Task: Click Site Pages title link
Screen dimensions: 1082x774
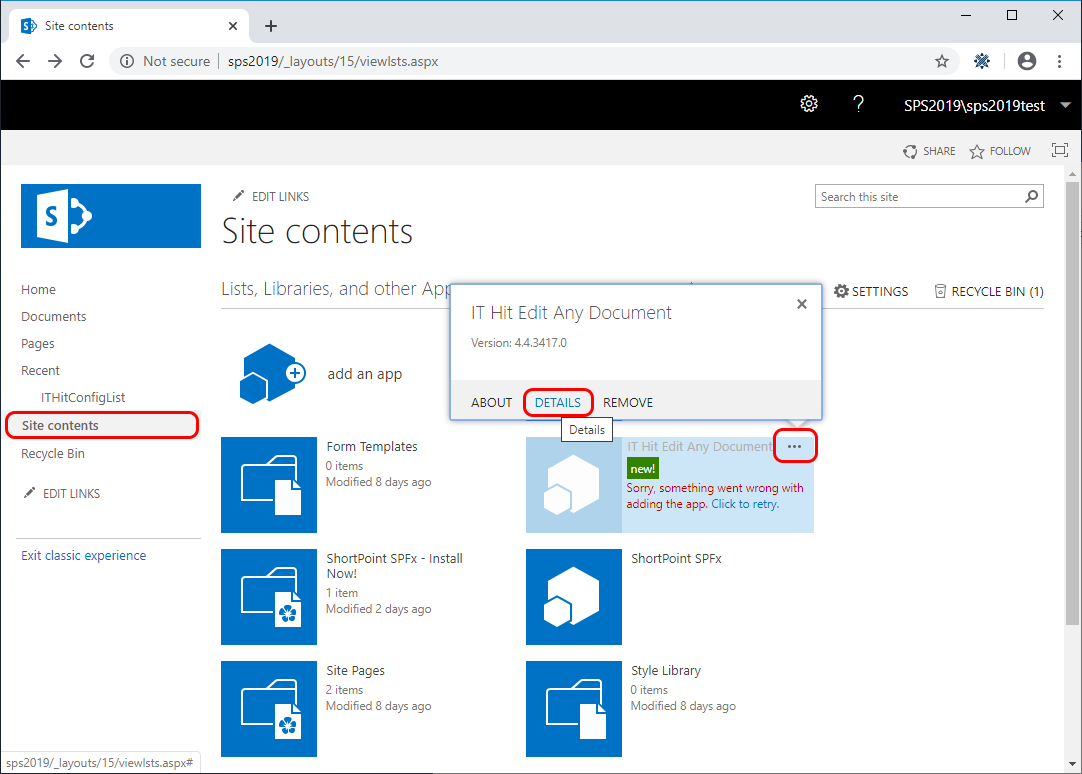Action: (355, 671)
